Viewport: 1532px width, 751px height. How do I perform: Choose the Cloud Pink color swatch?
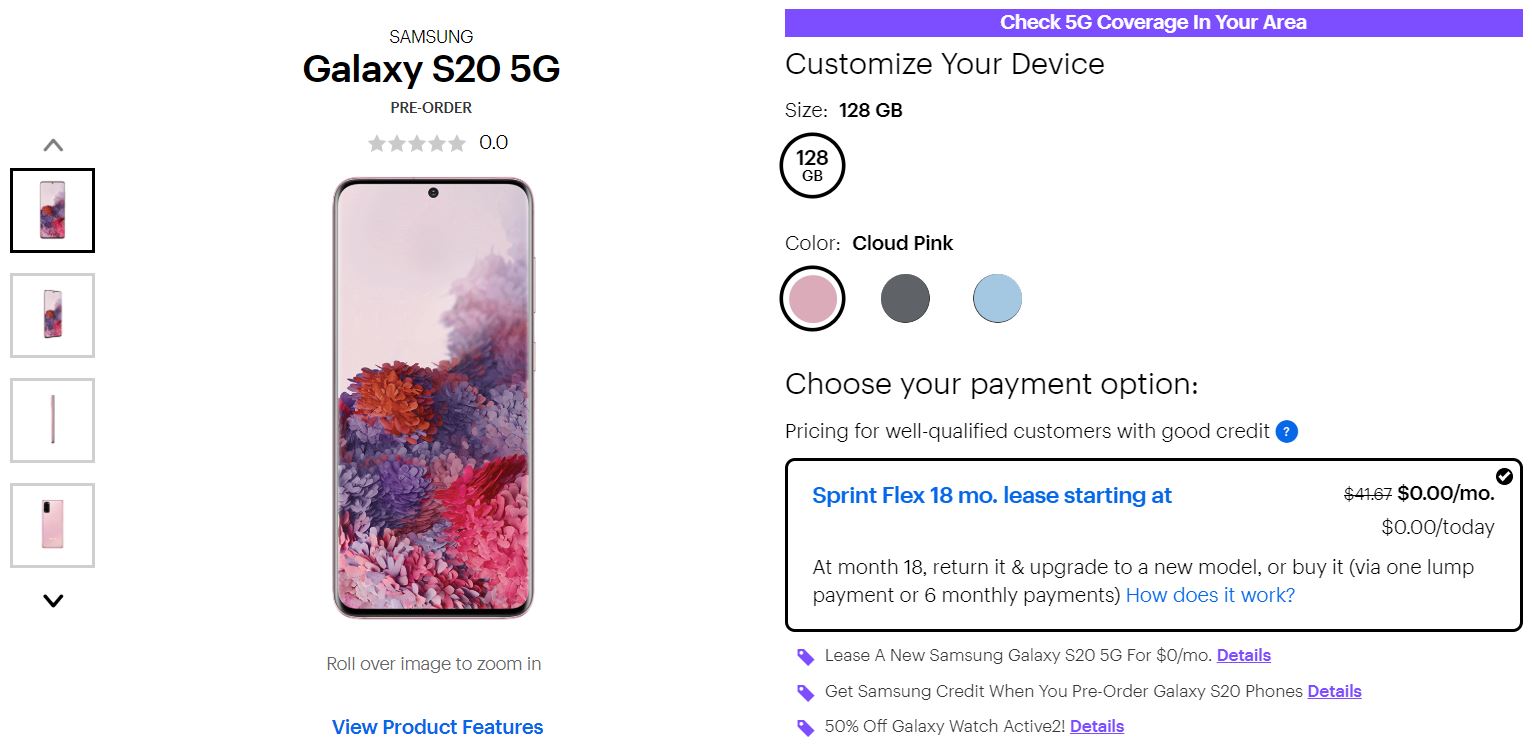point(812,298)
